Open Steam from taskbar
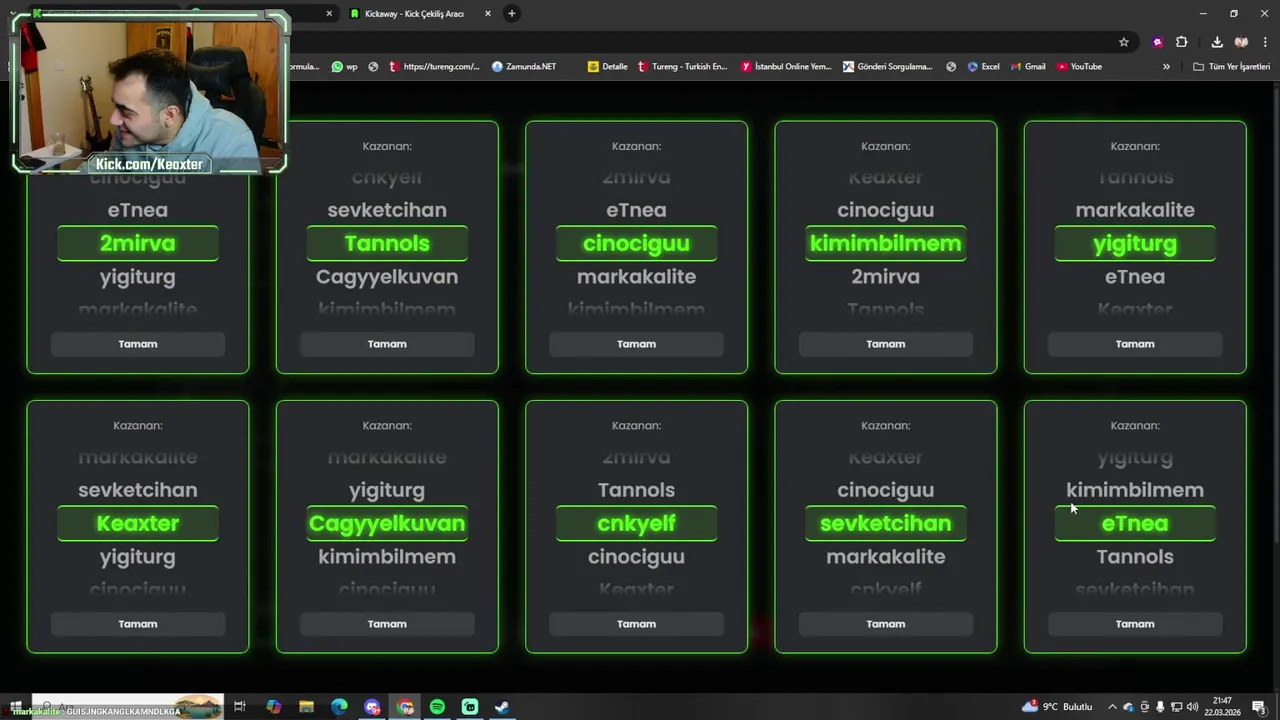This screenshot has width=1280, height=720. tap(502, 707)
